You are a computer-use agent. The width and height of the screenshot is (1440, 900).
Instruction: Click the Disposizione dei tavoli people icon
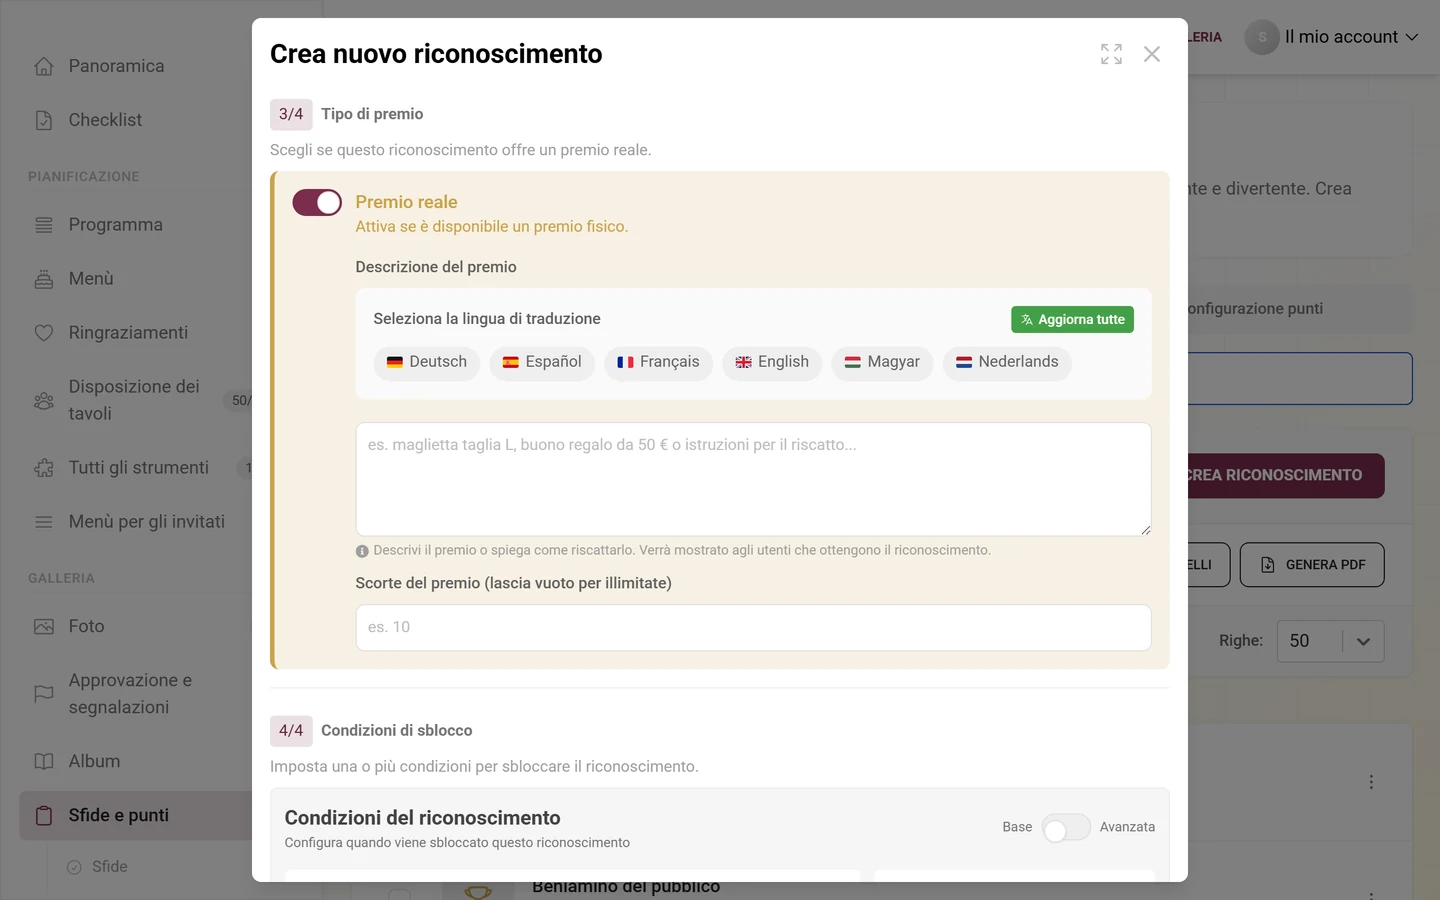(x=44, y=400)
